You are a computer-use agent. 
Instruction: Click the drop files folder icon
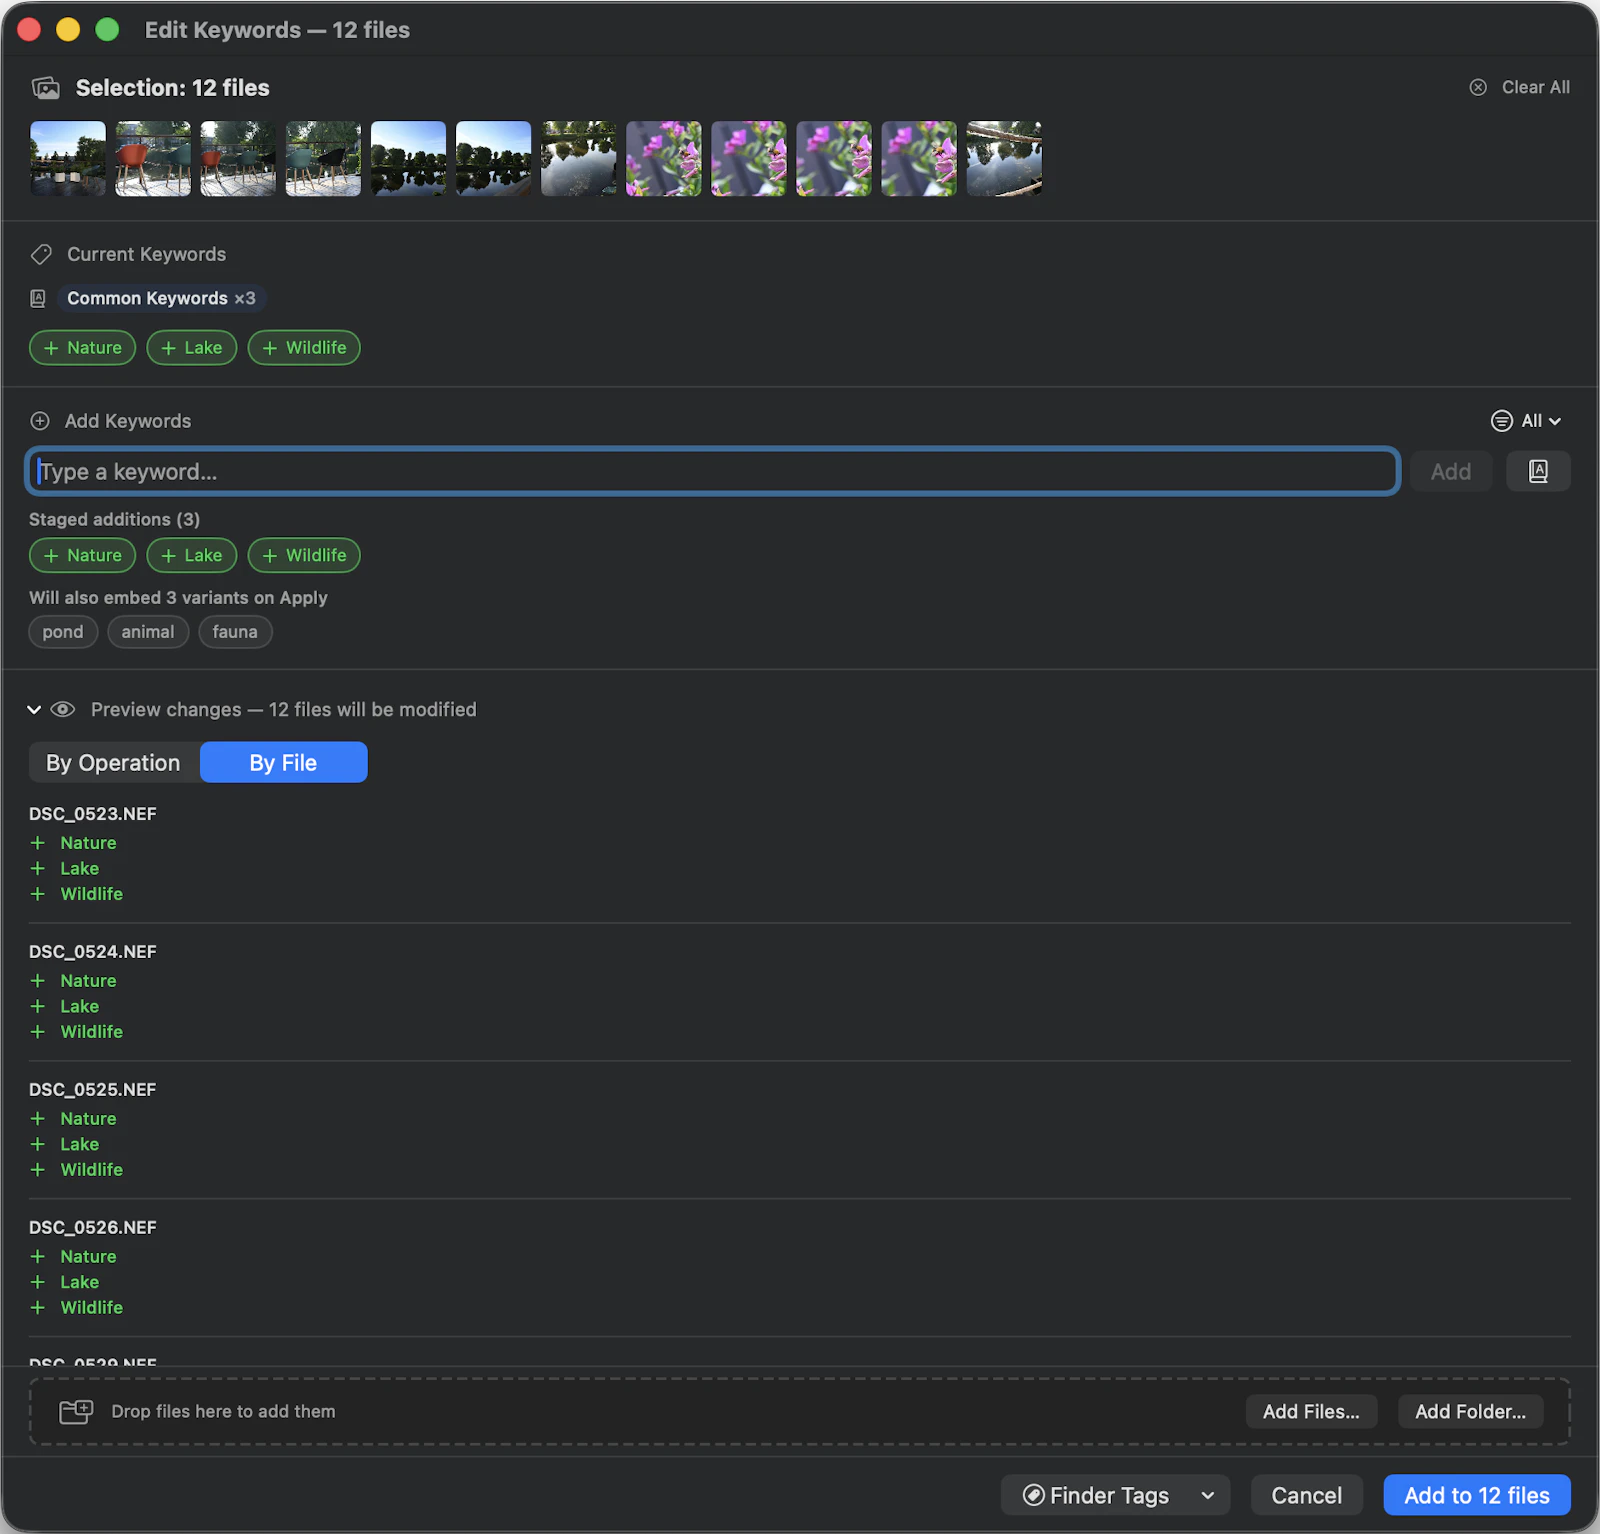76,1411
